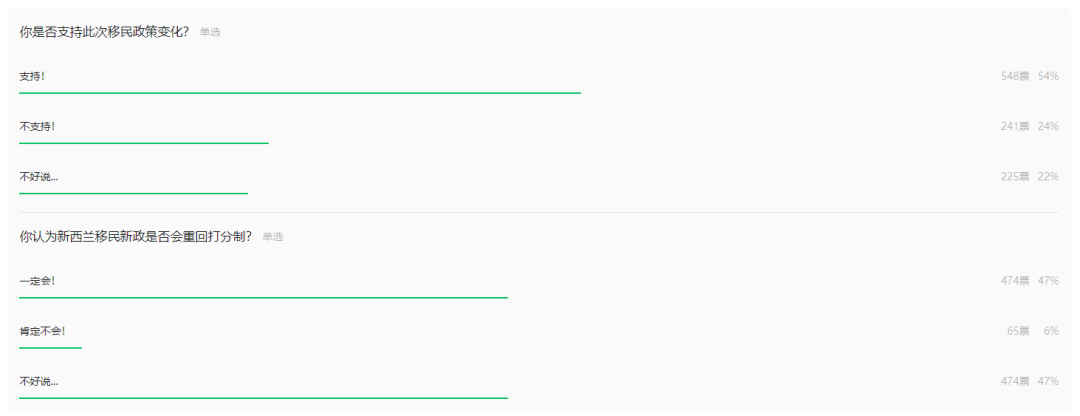Click the green result bar for '不支持!'
Screen dimensions: 1080x416
144,143
